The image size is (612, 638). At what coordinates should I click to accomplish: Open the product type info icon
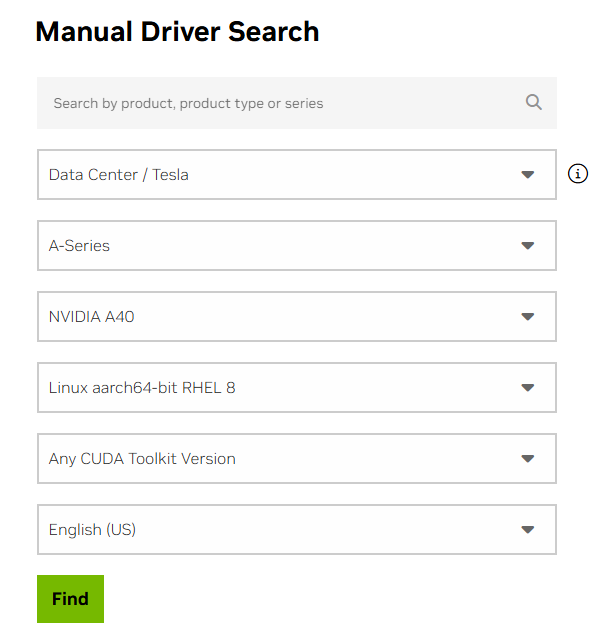[577, 174]
